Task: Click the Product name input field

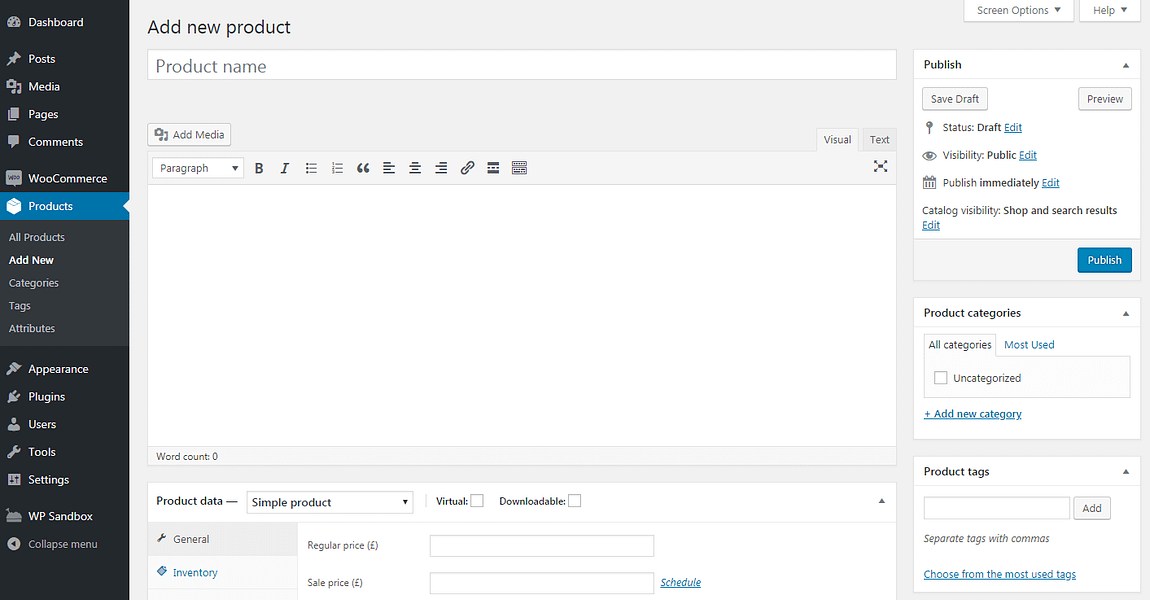Action: [521, 65]
